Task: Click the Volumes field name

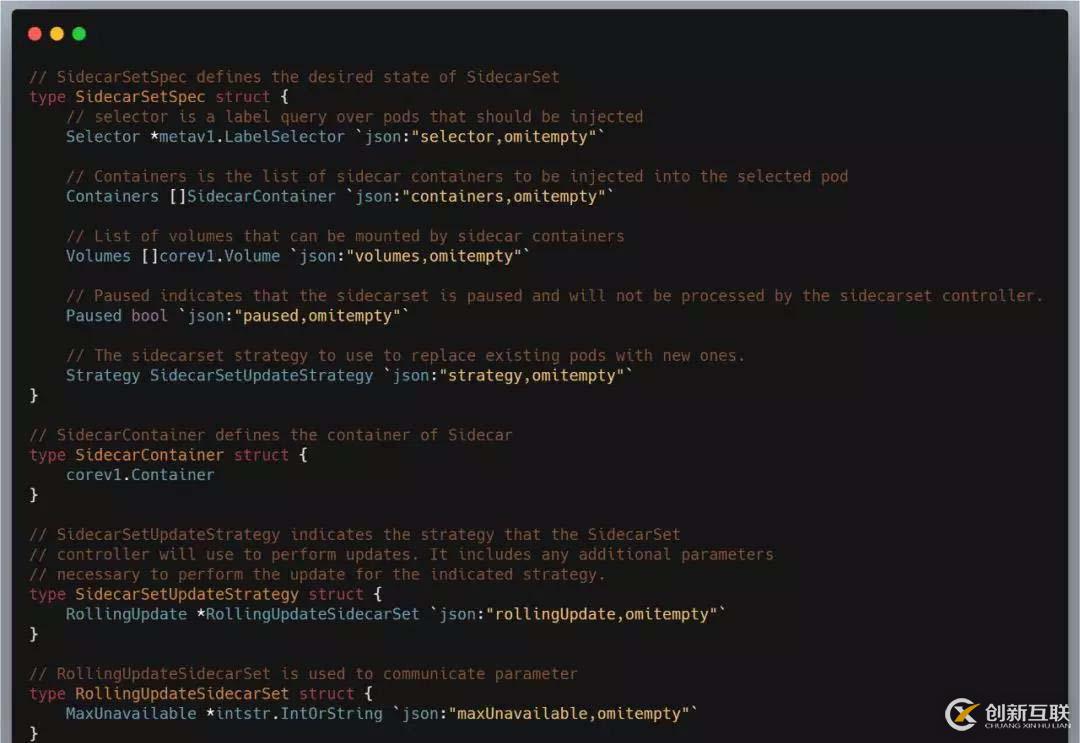Action: point(98,256)
